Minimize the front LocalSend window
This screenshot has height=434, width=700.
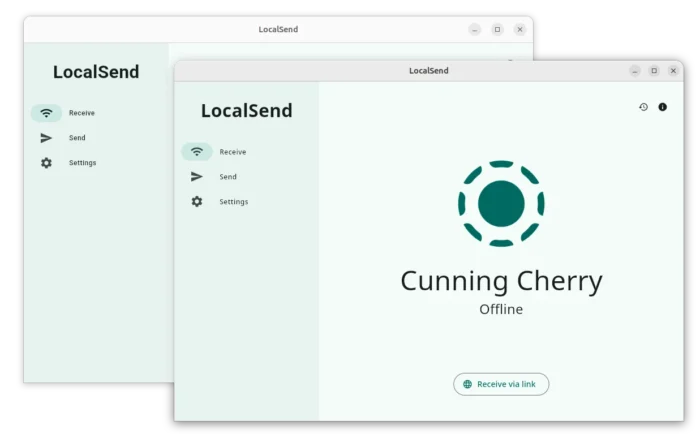tap(635, 71)
